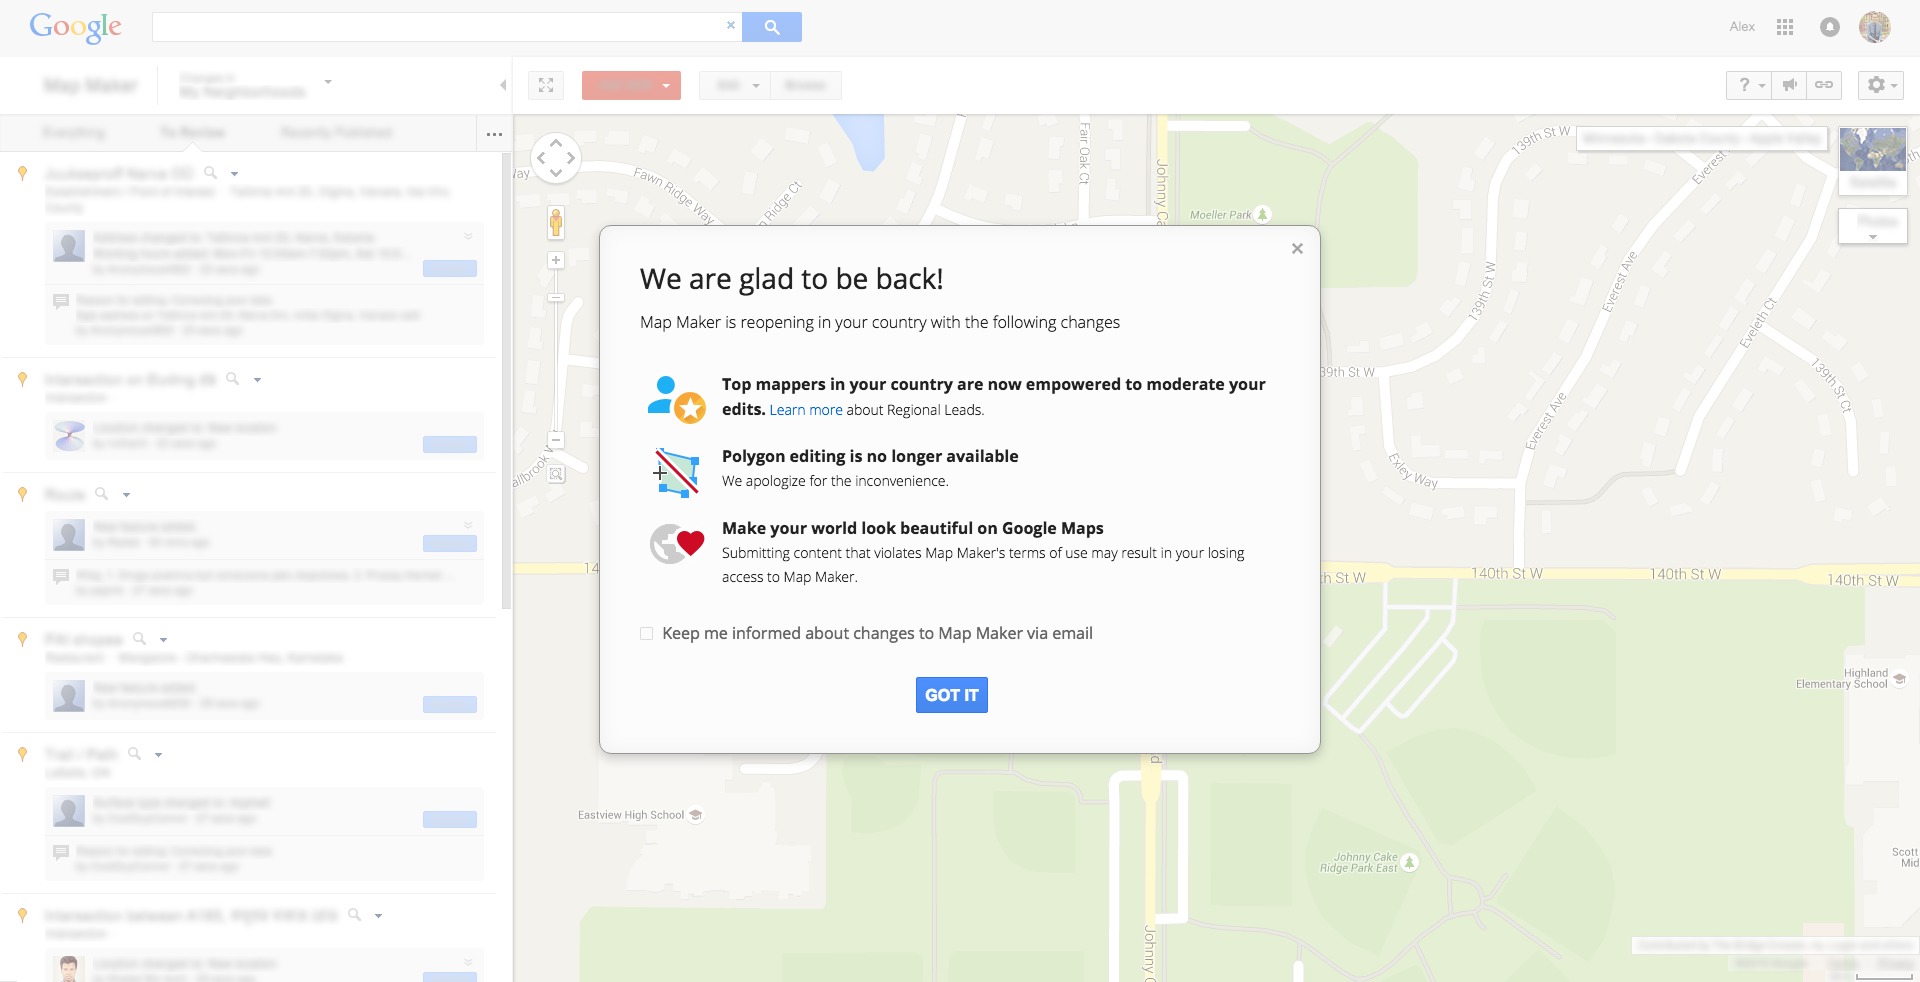Click the map pan control arrows
Viewport: 1920px width, 982px height.
[556, 158]
